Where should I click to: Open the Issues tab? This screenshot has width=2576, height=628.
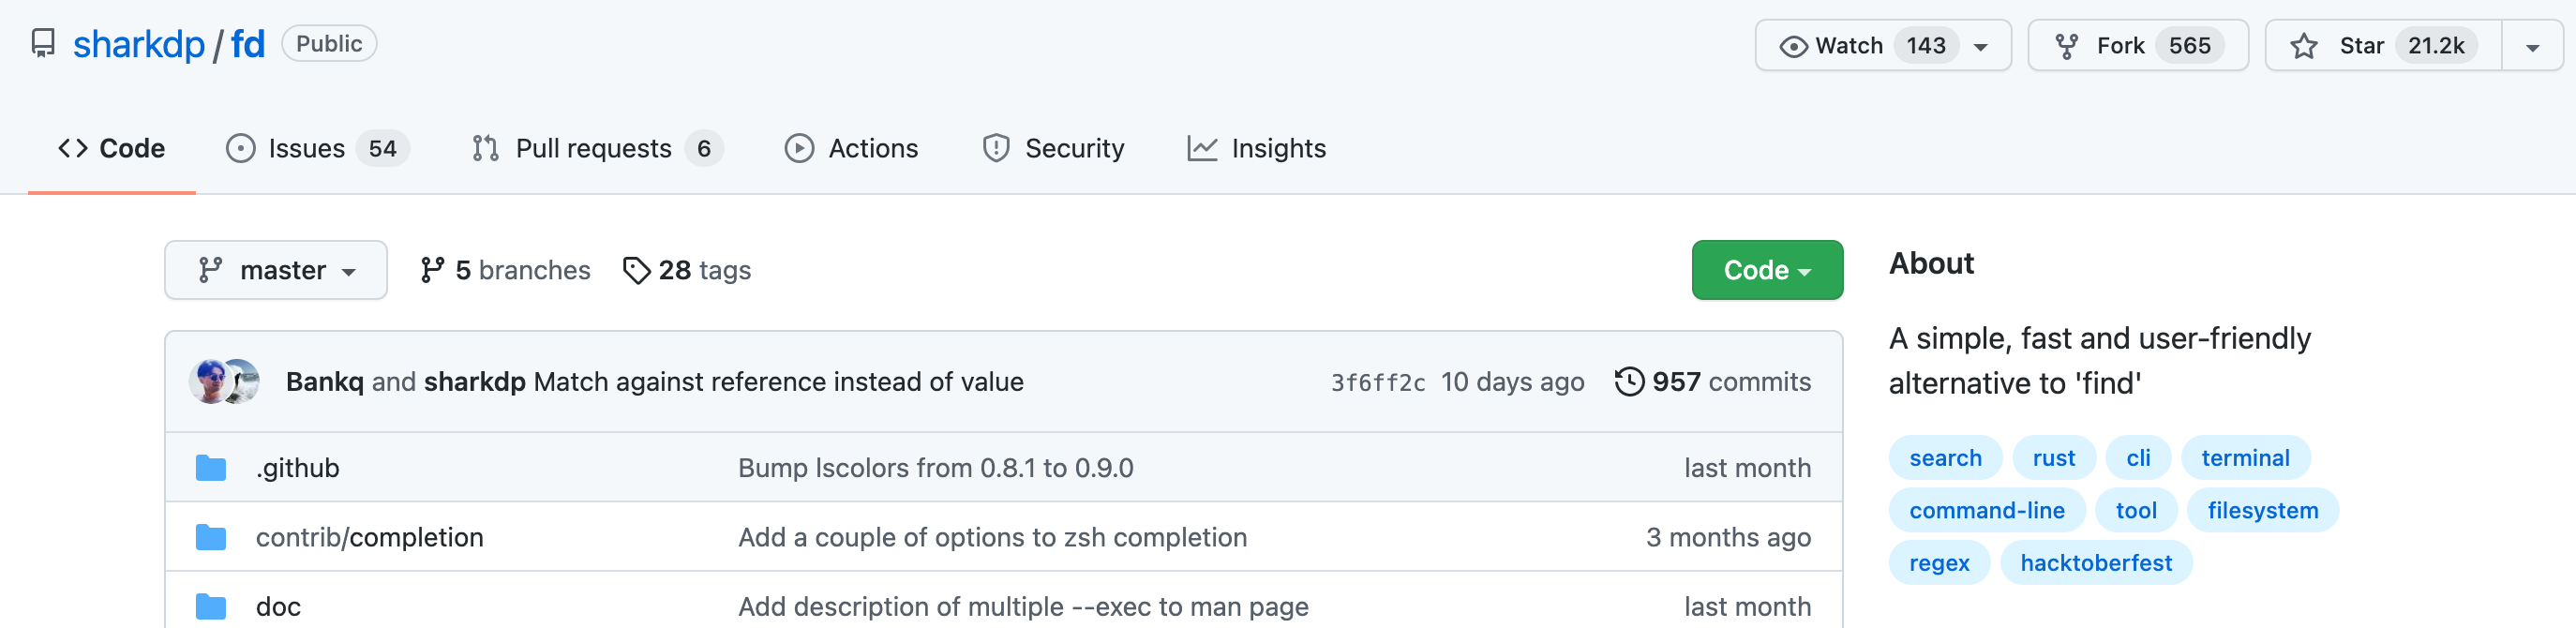(x=318, y=148)
